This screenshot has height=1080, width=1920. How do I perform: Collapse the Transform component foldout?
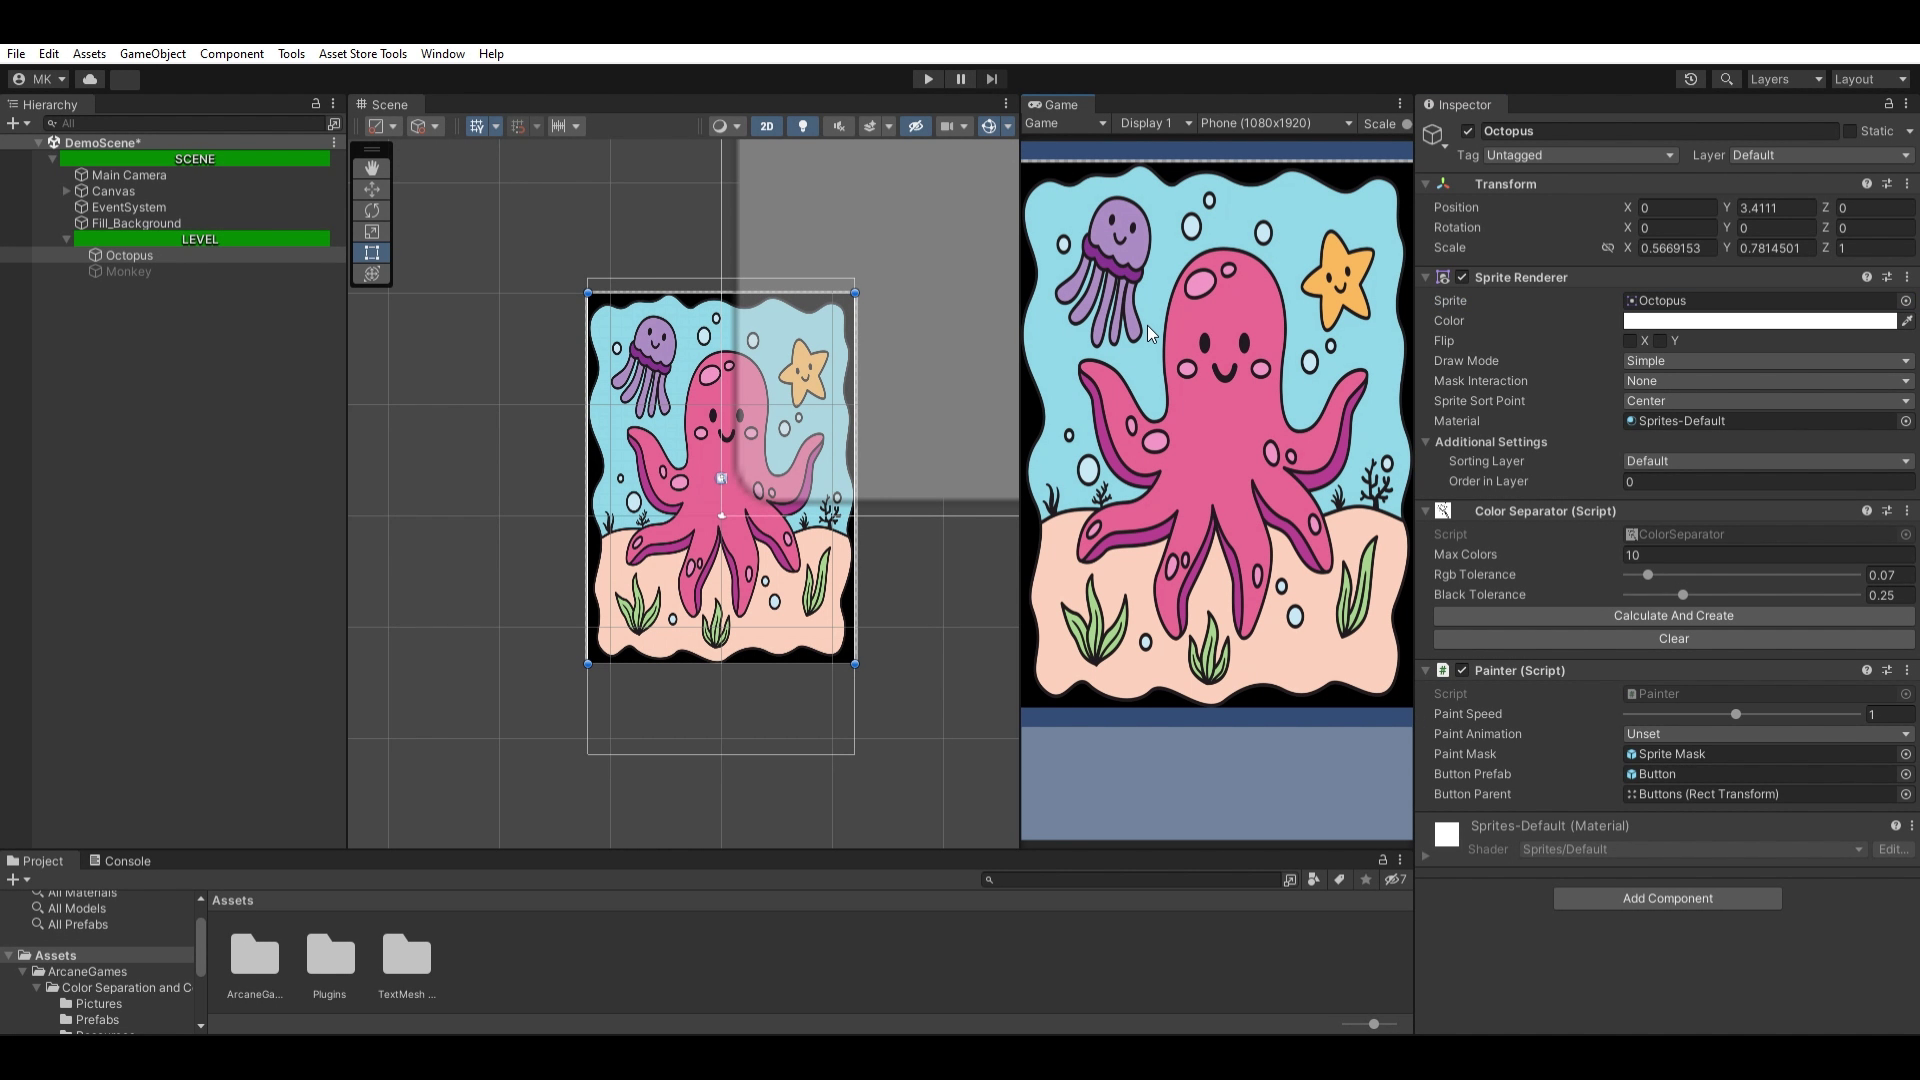click(x=1425, y=184)
